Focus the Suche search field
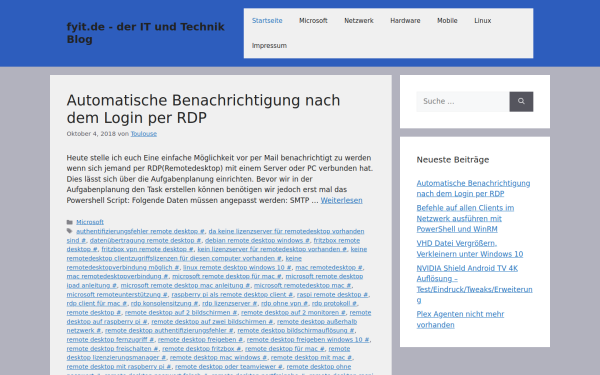The width and height of the screenshot is (600, 375). [463, 101]
